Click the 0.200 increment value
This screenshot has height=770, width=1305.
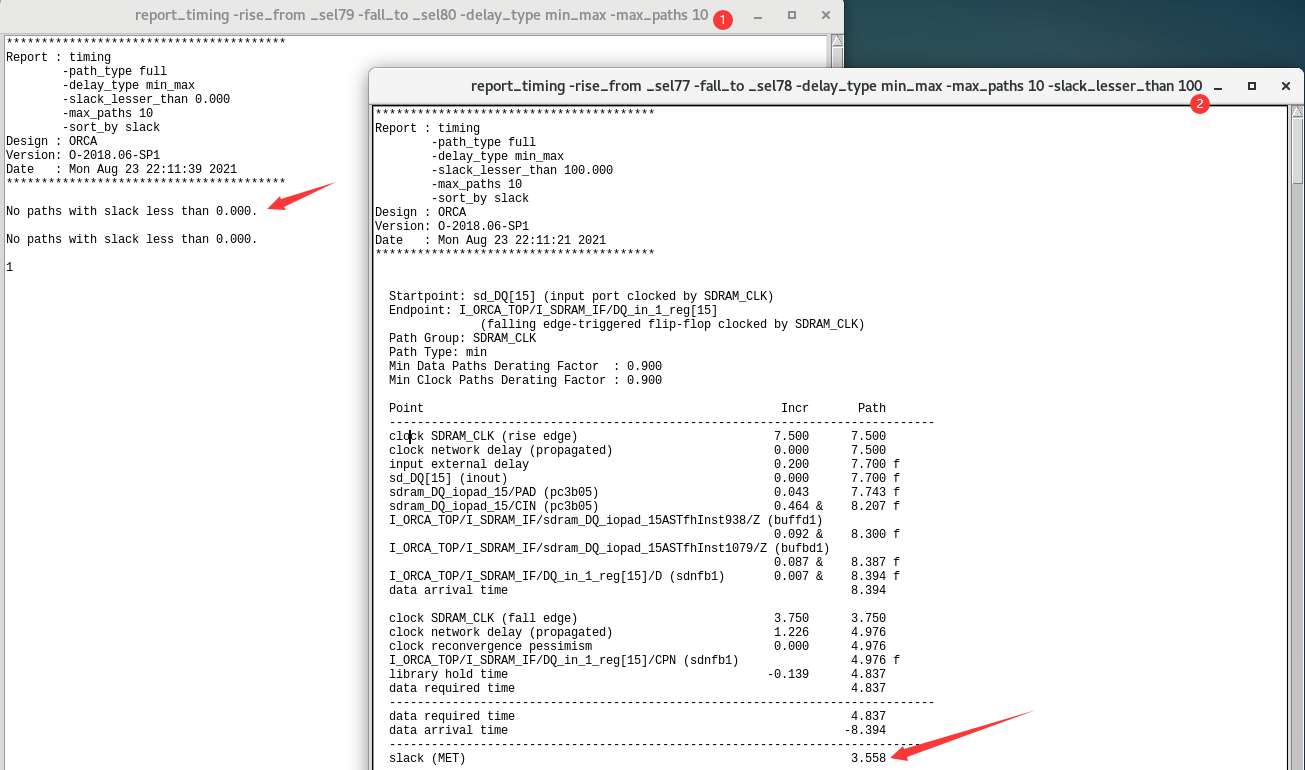click(791, 464)
